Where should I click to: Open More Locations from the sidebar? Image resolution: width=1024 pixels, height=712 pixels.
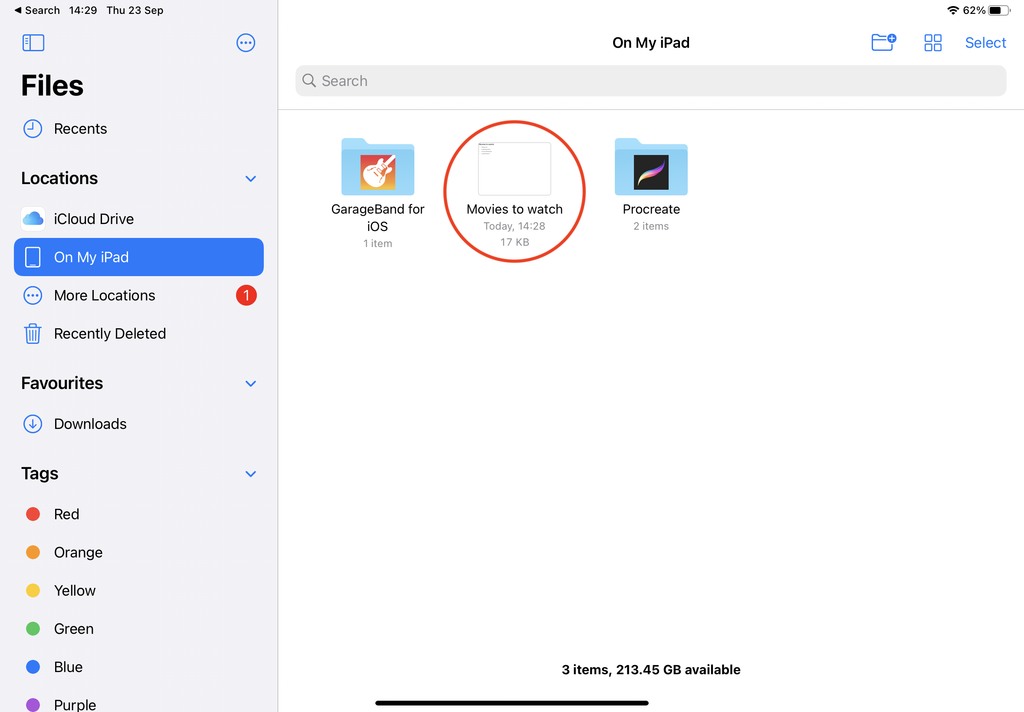point(104,295)
